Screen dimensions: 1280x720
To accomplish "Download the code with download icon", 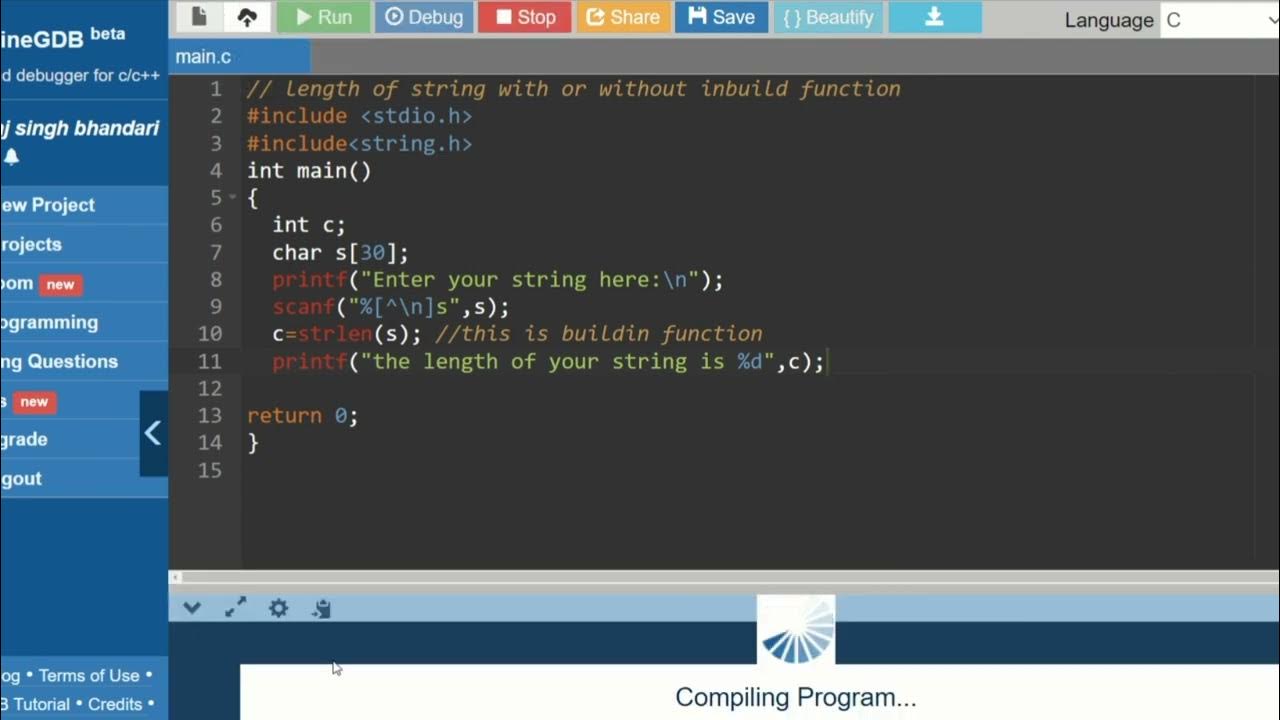I will (x=935, y=17).
